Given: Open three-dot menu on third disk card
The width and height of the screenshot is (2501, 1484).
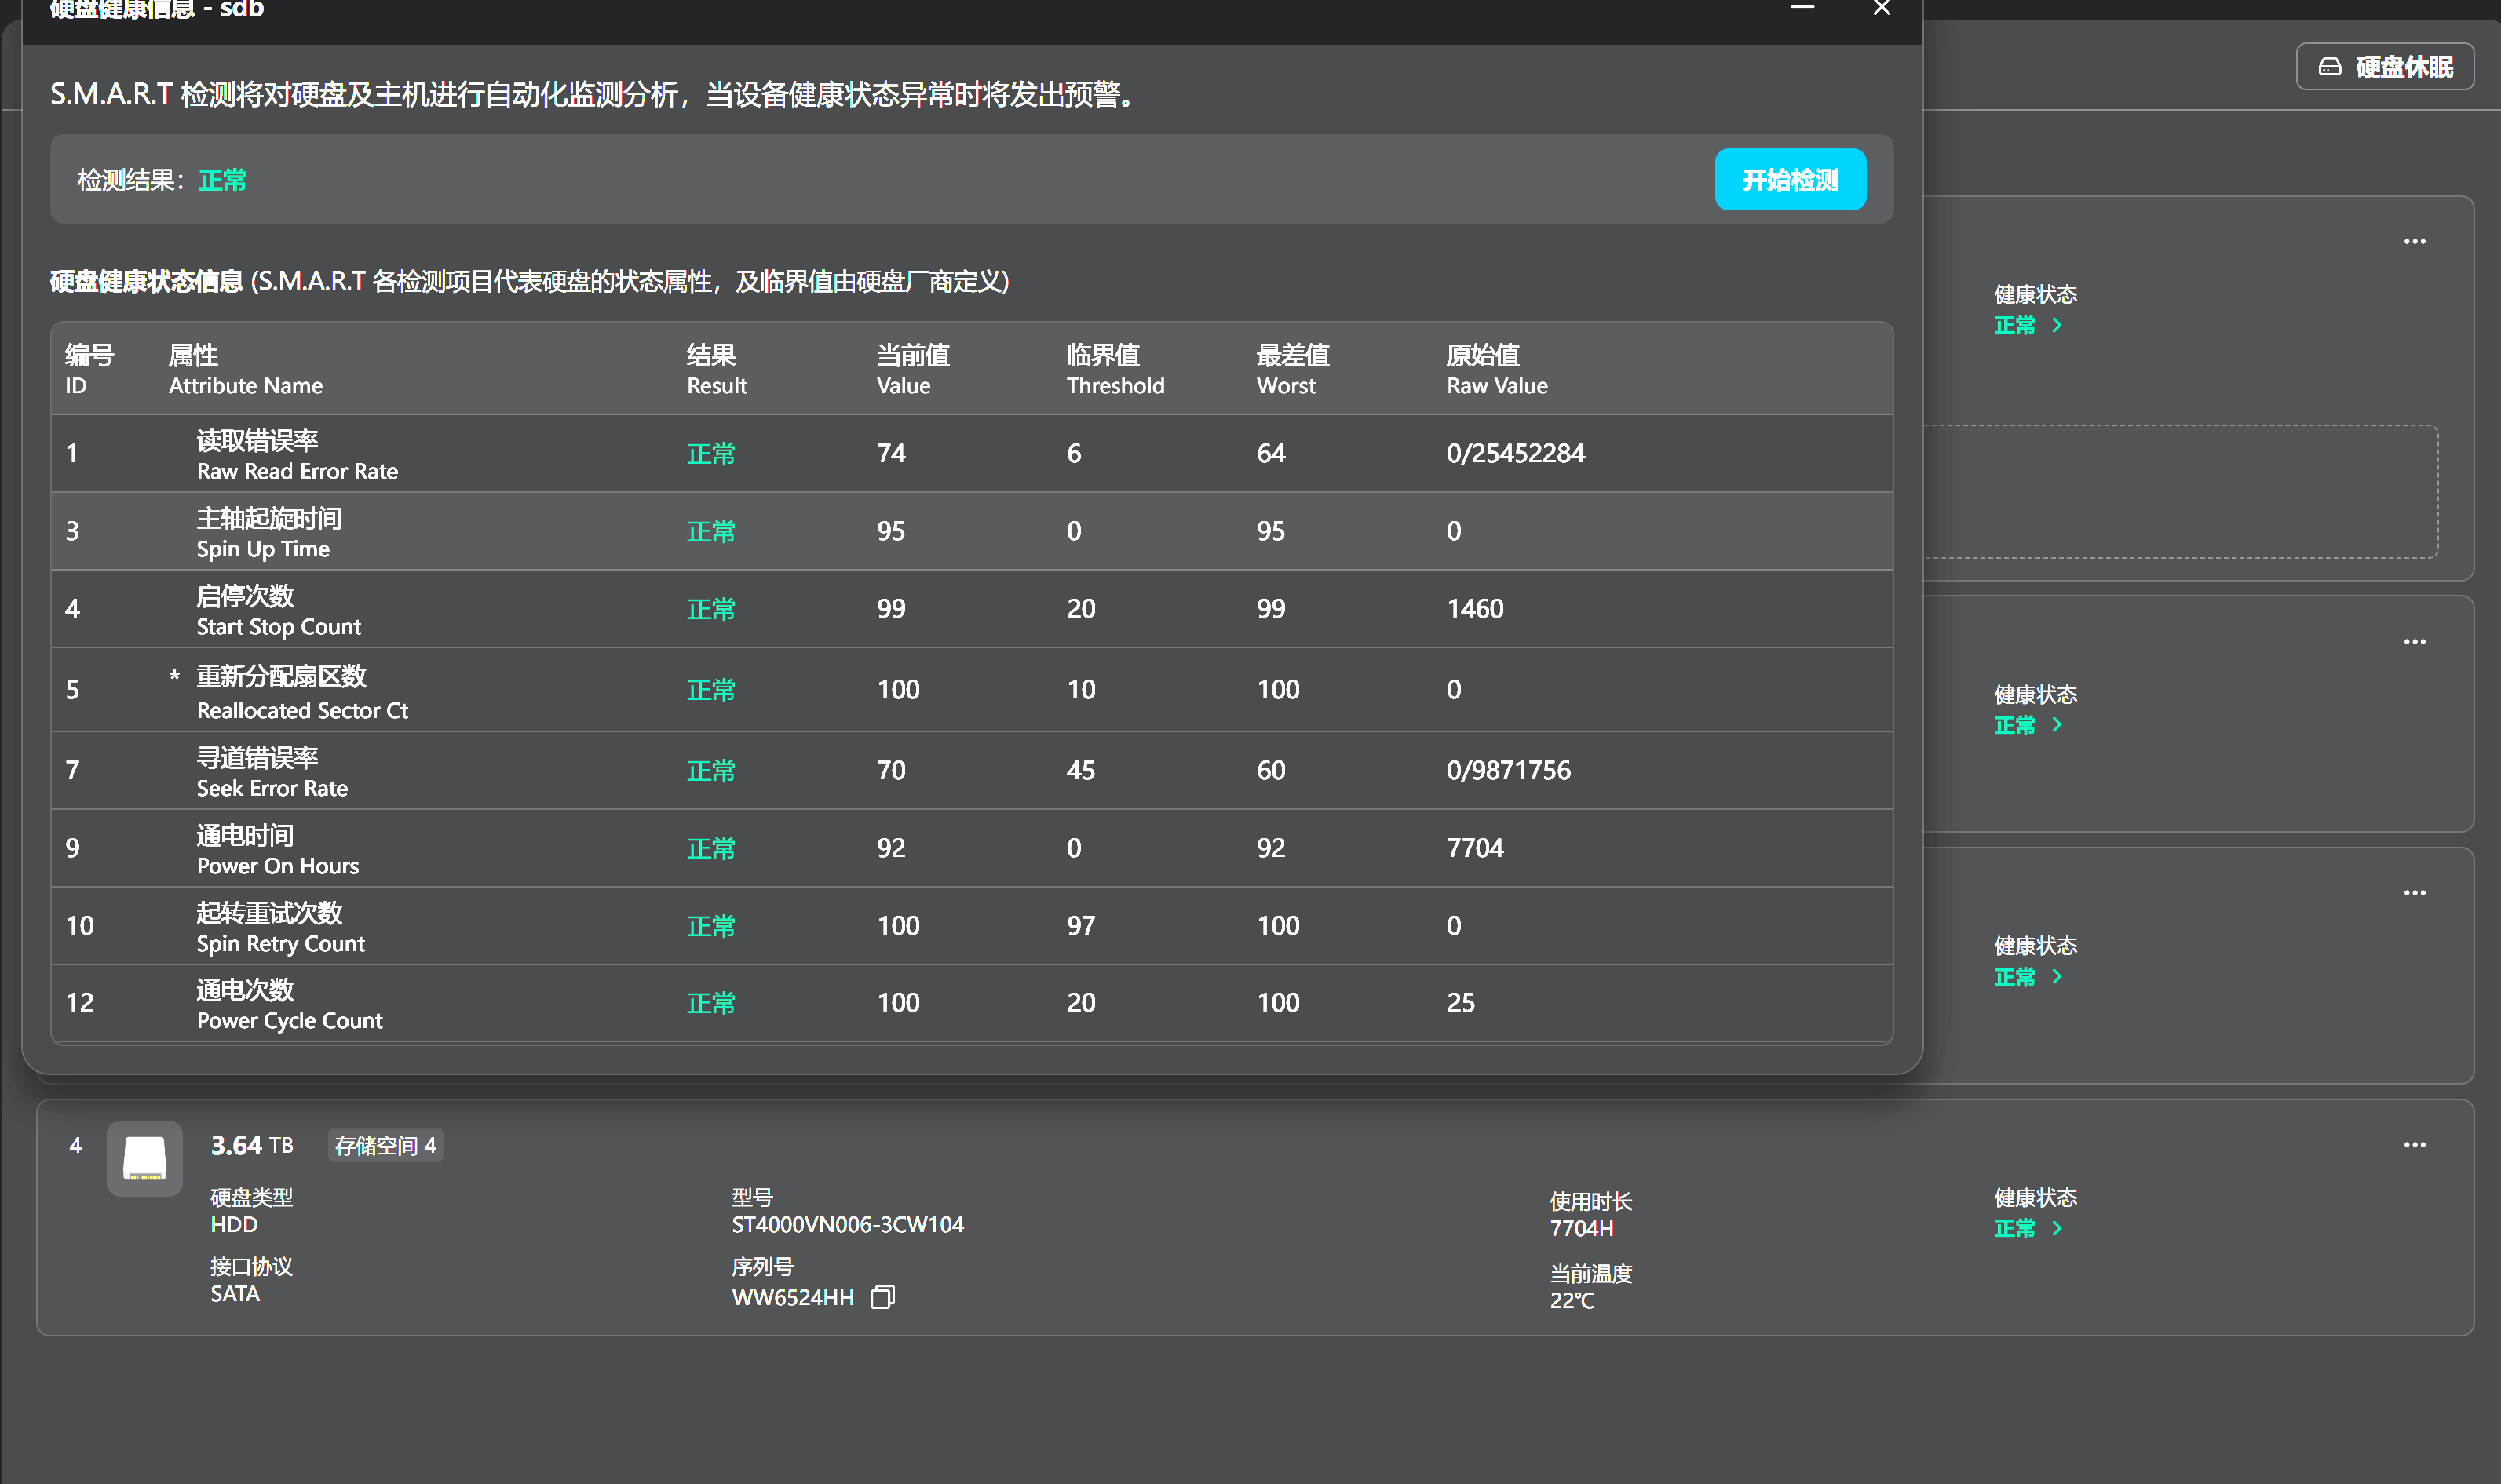Looking at the screenshot, I should [x=2414, y=893].
